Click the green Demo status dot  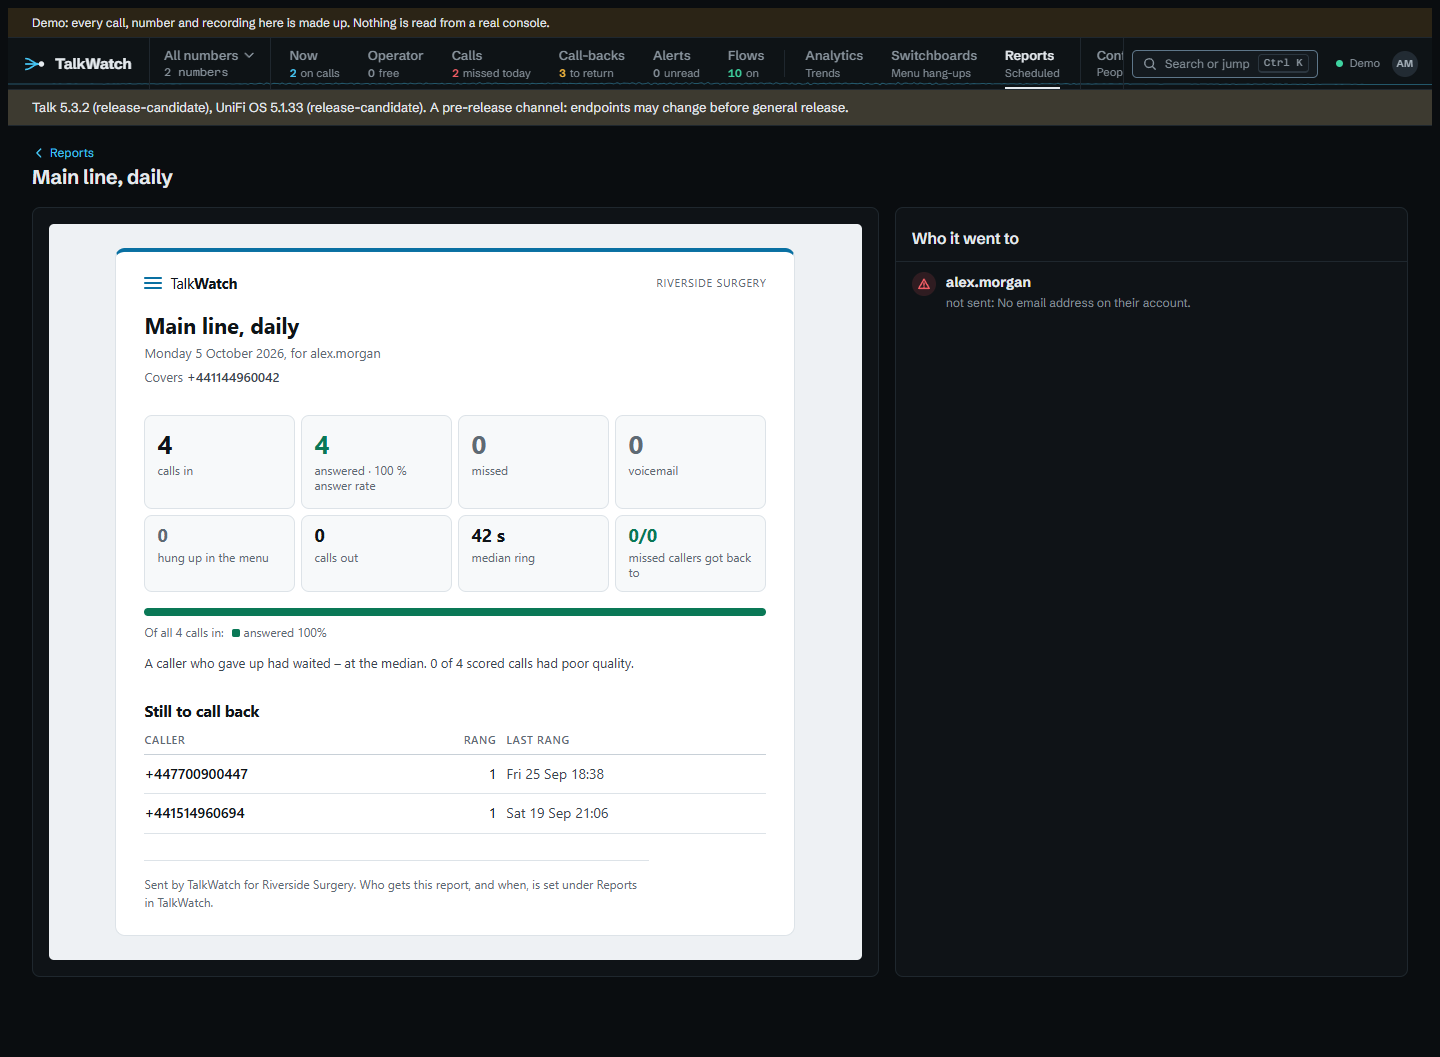click(x=1339, y=64)
